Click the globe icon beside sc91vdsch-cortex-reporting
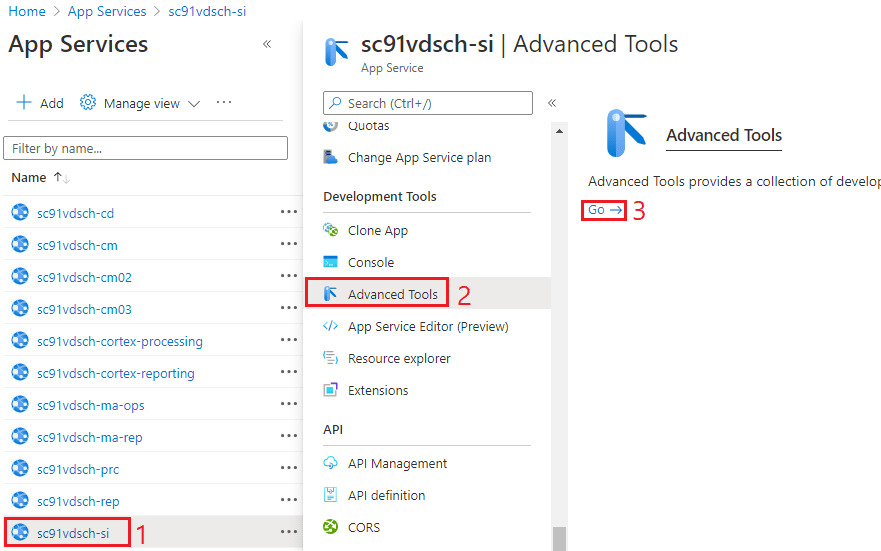 pos(20,372)
